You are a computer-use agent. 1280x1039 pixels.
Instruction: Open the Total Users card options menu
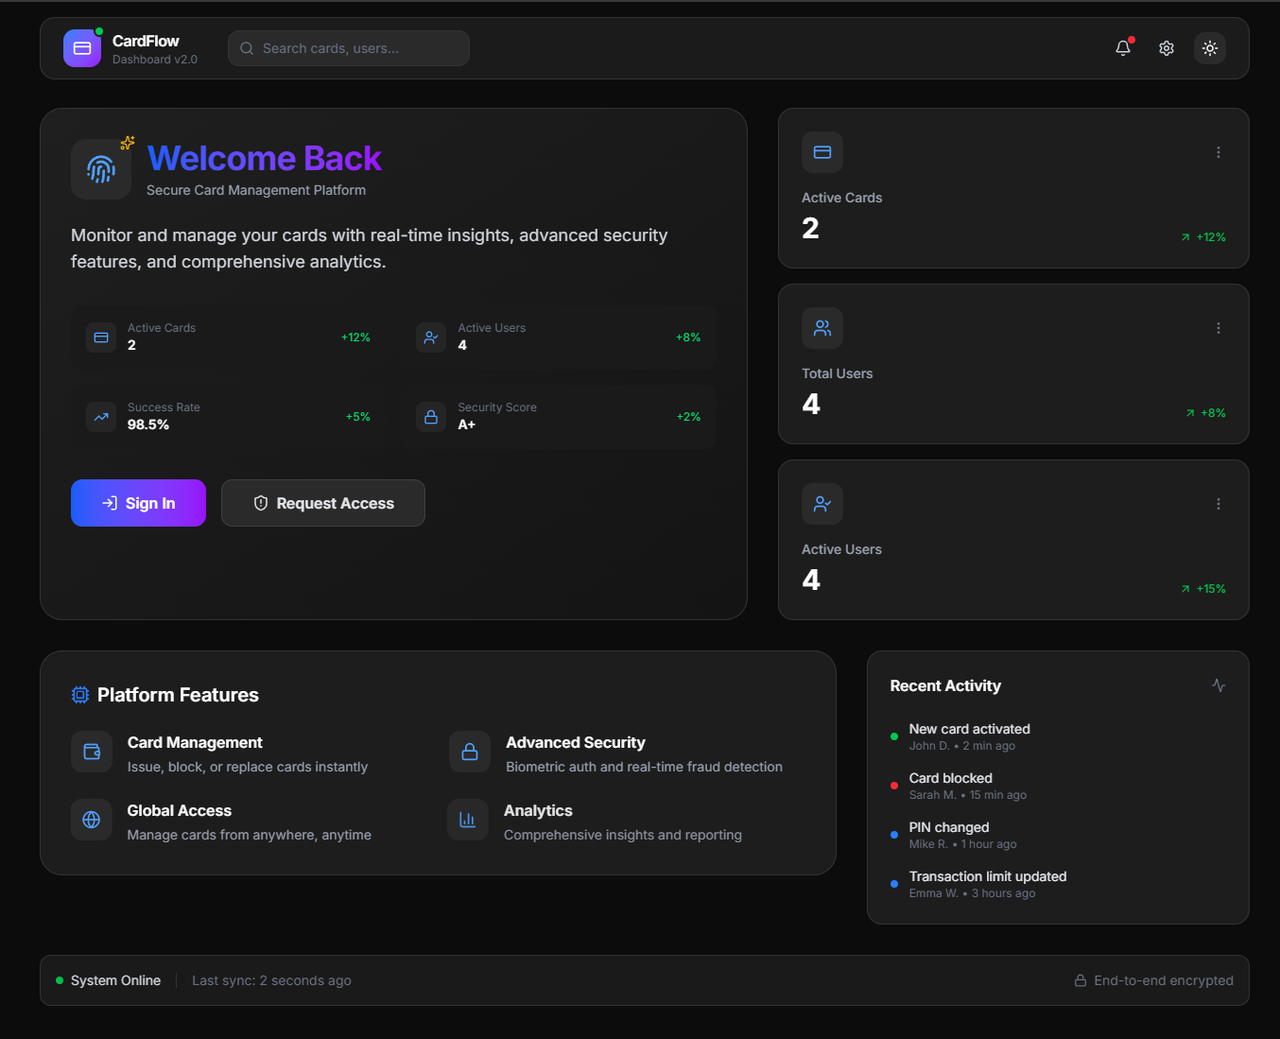[1218, 328]
